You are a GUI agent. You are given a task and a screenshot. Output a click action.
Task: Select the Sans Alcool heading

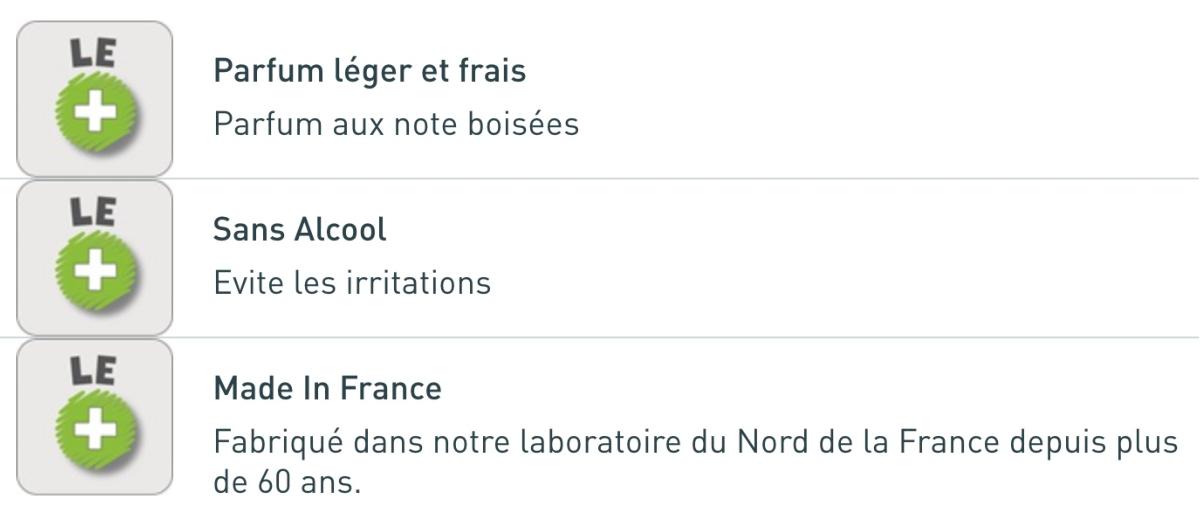pos(300,230)
